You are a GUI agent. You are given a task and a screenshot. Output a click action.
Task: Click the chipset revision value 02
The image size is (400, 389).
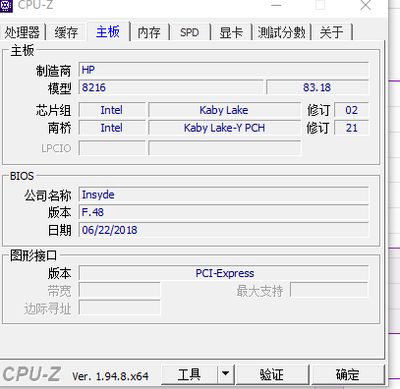point(352,110)
